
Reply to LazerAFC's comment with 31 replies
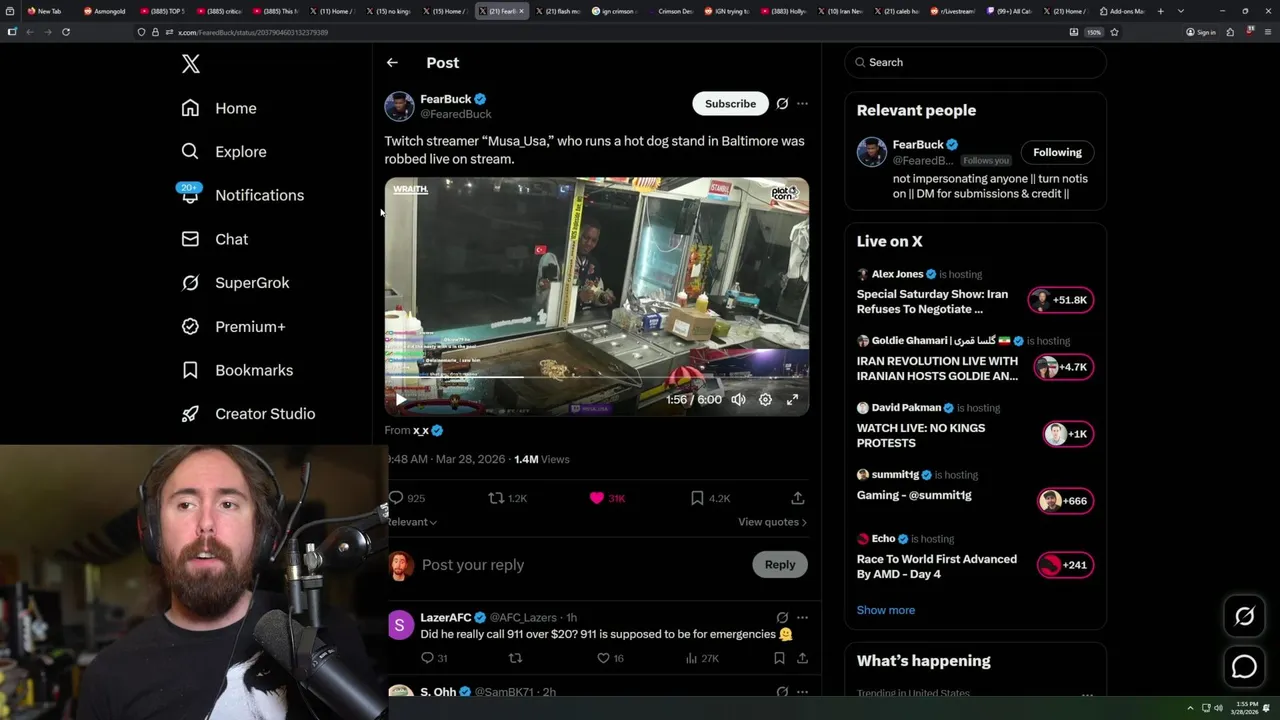click(x=434, y=658)
